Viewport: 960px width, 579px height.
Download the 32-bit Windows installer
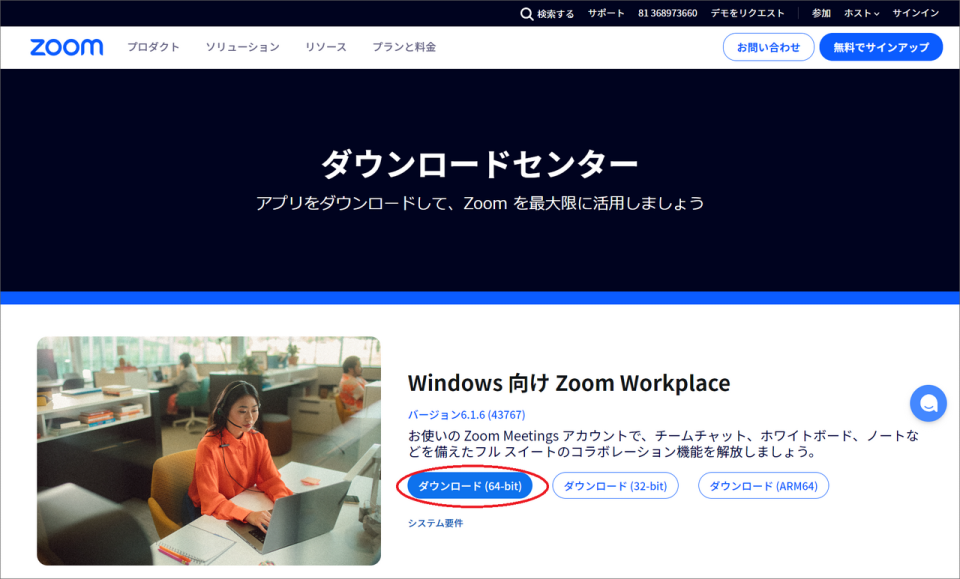tap(615, 486)
